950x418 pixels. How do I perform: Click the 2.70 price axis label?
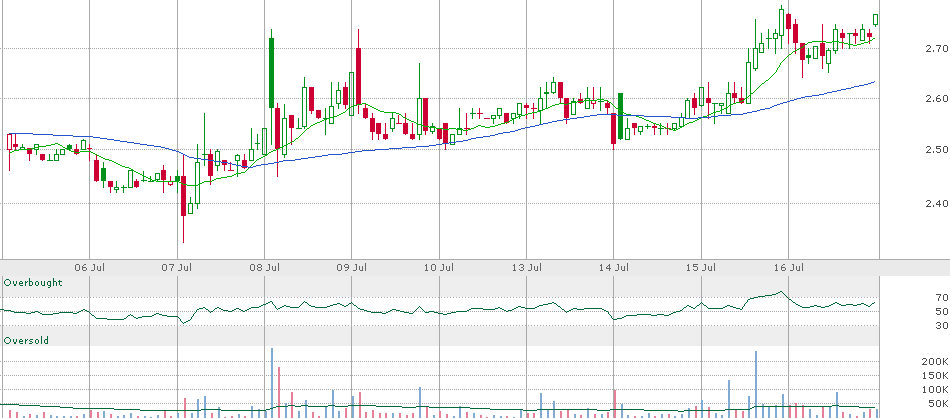point(936,48)
